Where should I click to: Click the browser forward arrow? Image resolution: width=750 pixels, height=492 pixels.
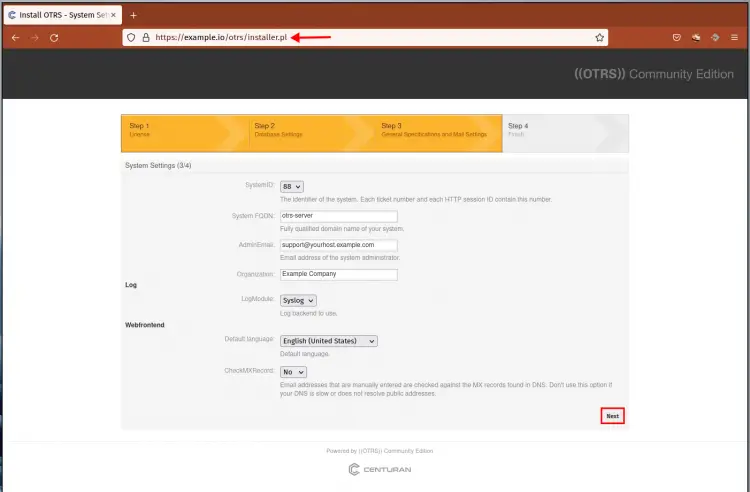tap(34, 37)
